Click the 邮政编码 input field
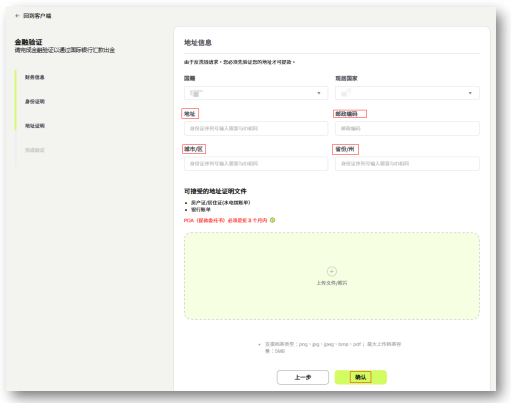 [407, 128]
